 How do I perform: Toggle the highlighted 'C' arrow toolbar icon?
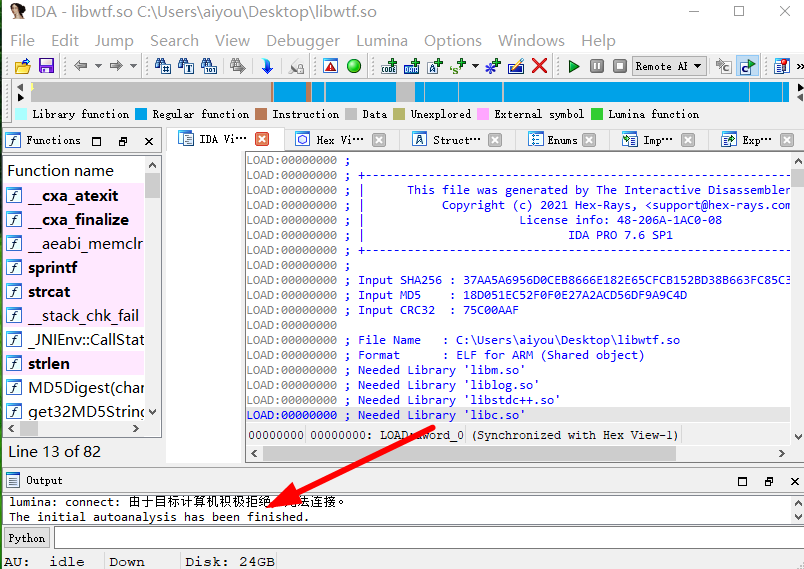(x=747, y=66)
